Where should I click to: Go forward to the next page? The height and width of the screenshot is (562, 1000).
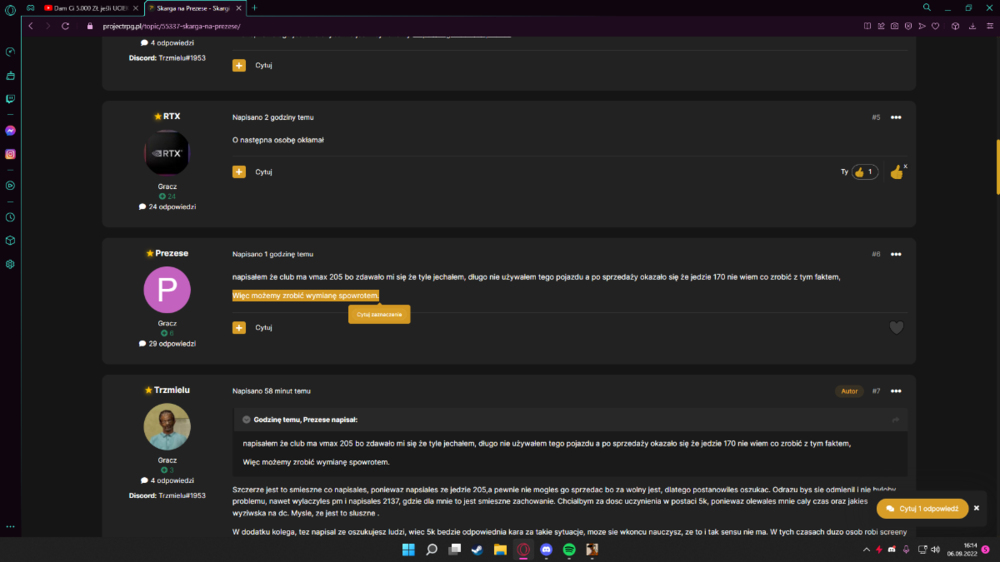tap(48, 26)
